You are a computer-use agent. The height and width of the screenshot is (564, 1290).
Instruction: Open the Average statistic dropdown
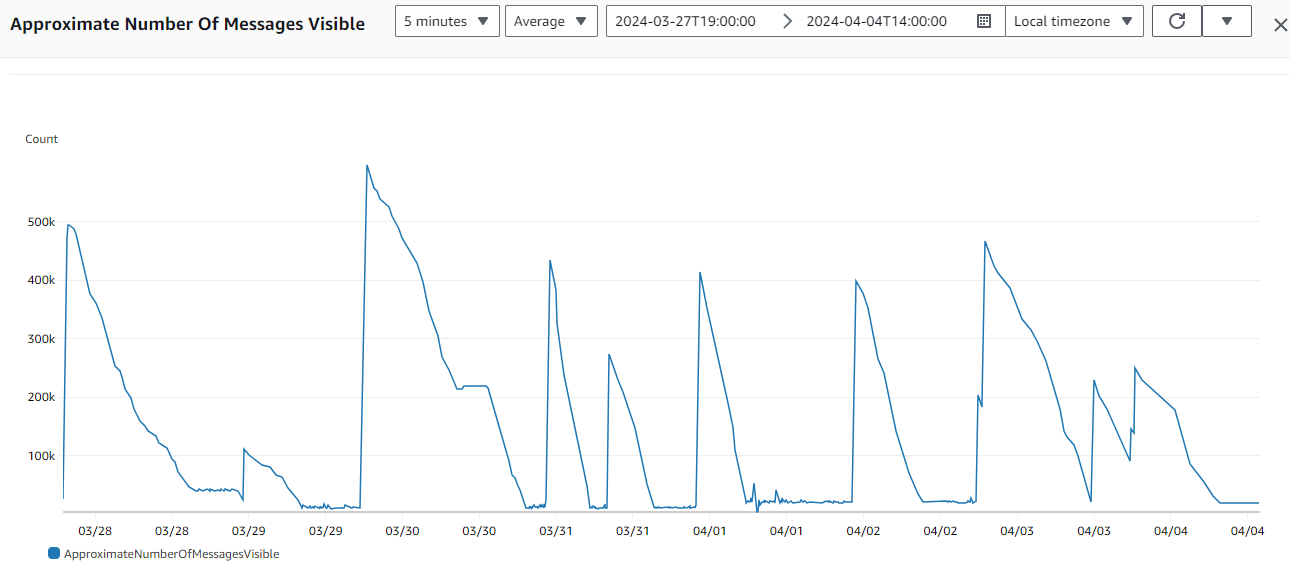(x=551, y=21)
